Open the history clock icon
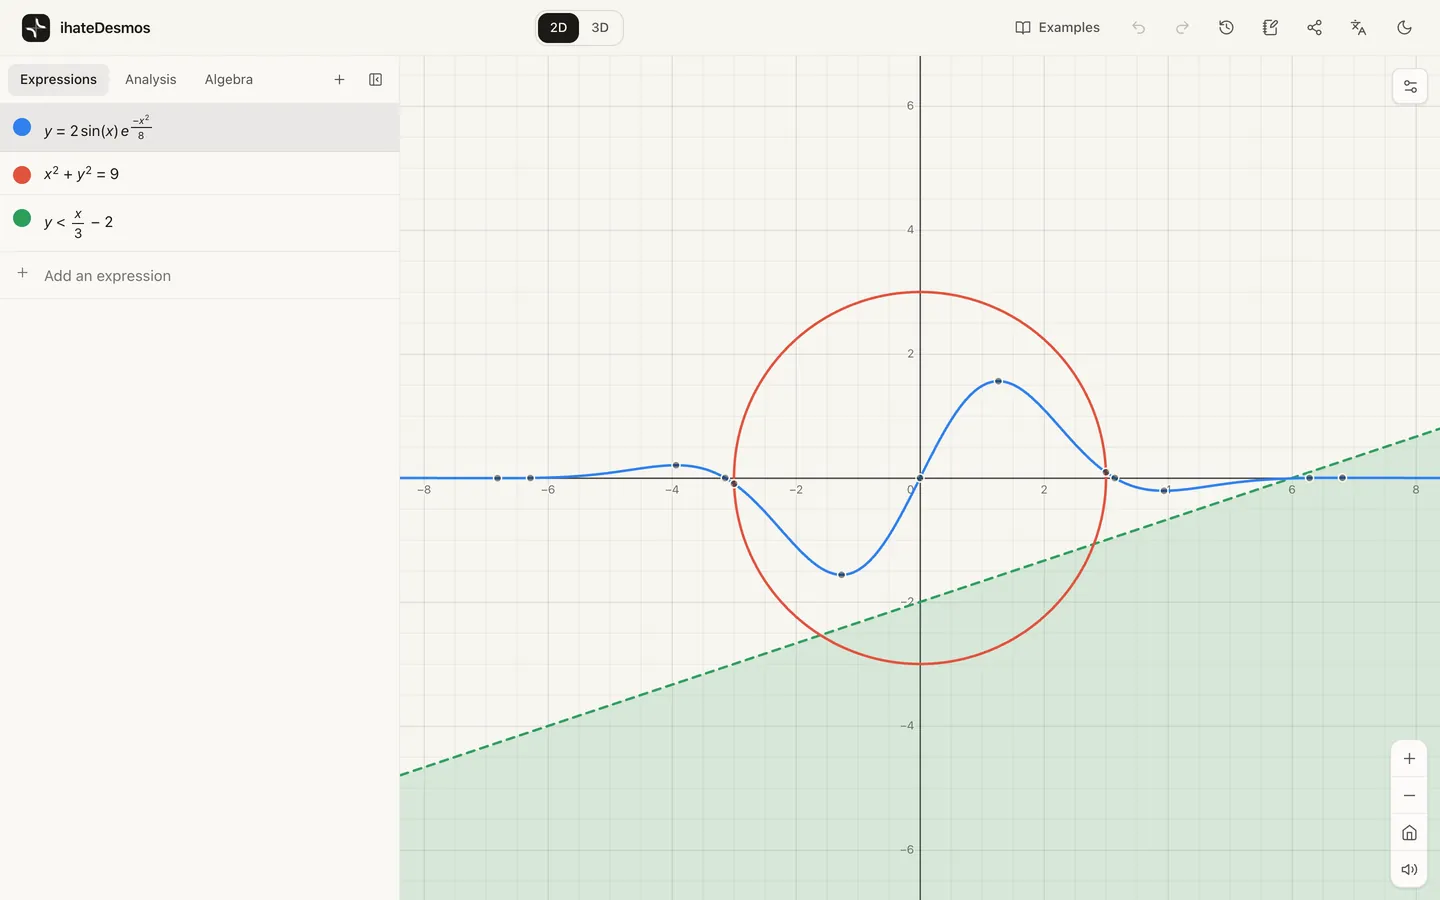The image size is (1440, 900). point(1226,28)
